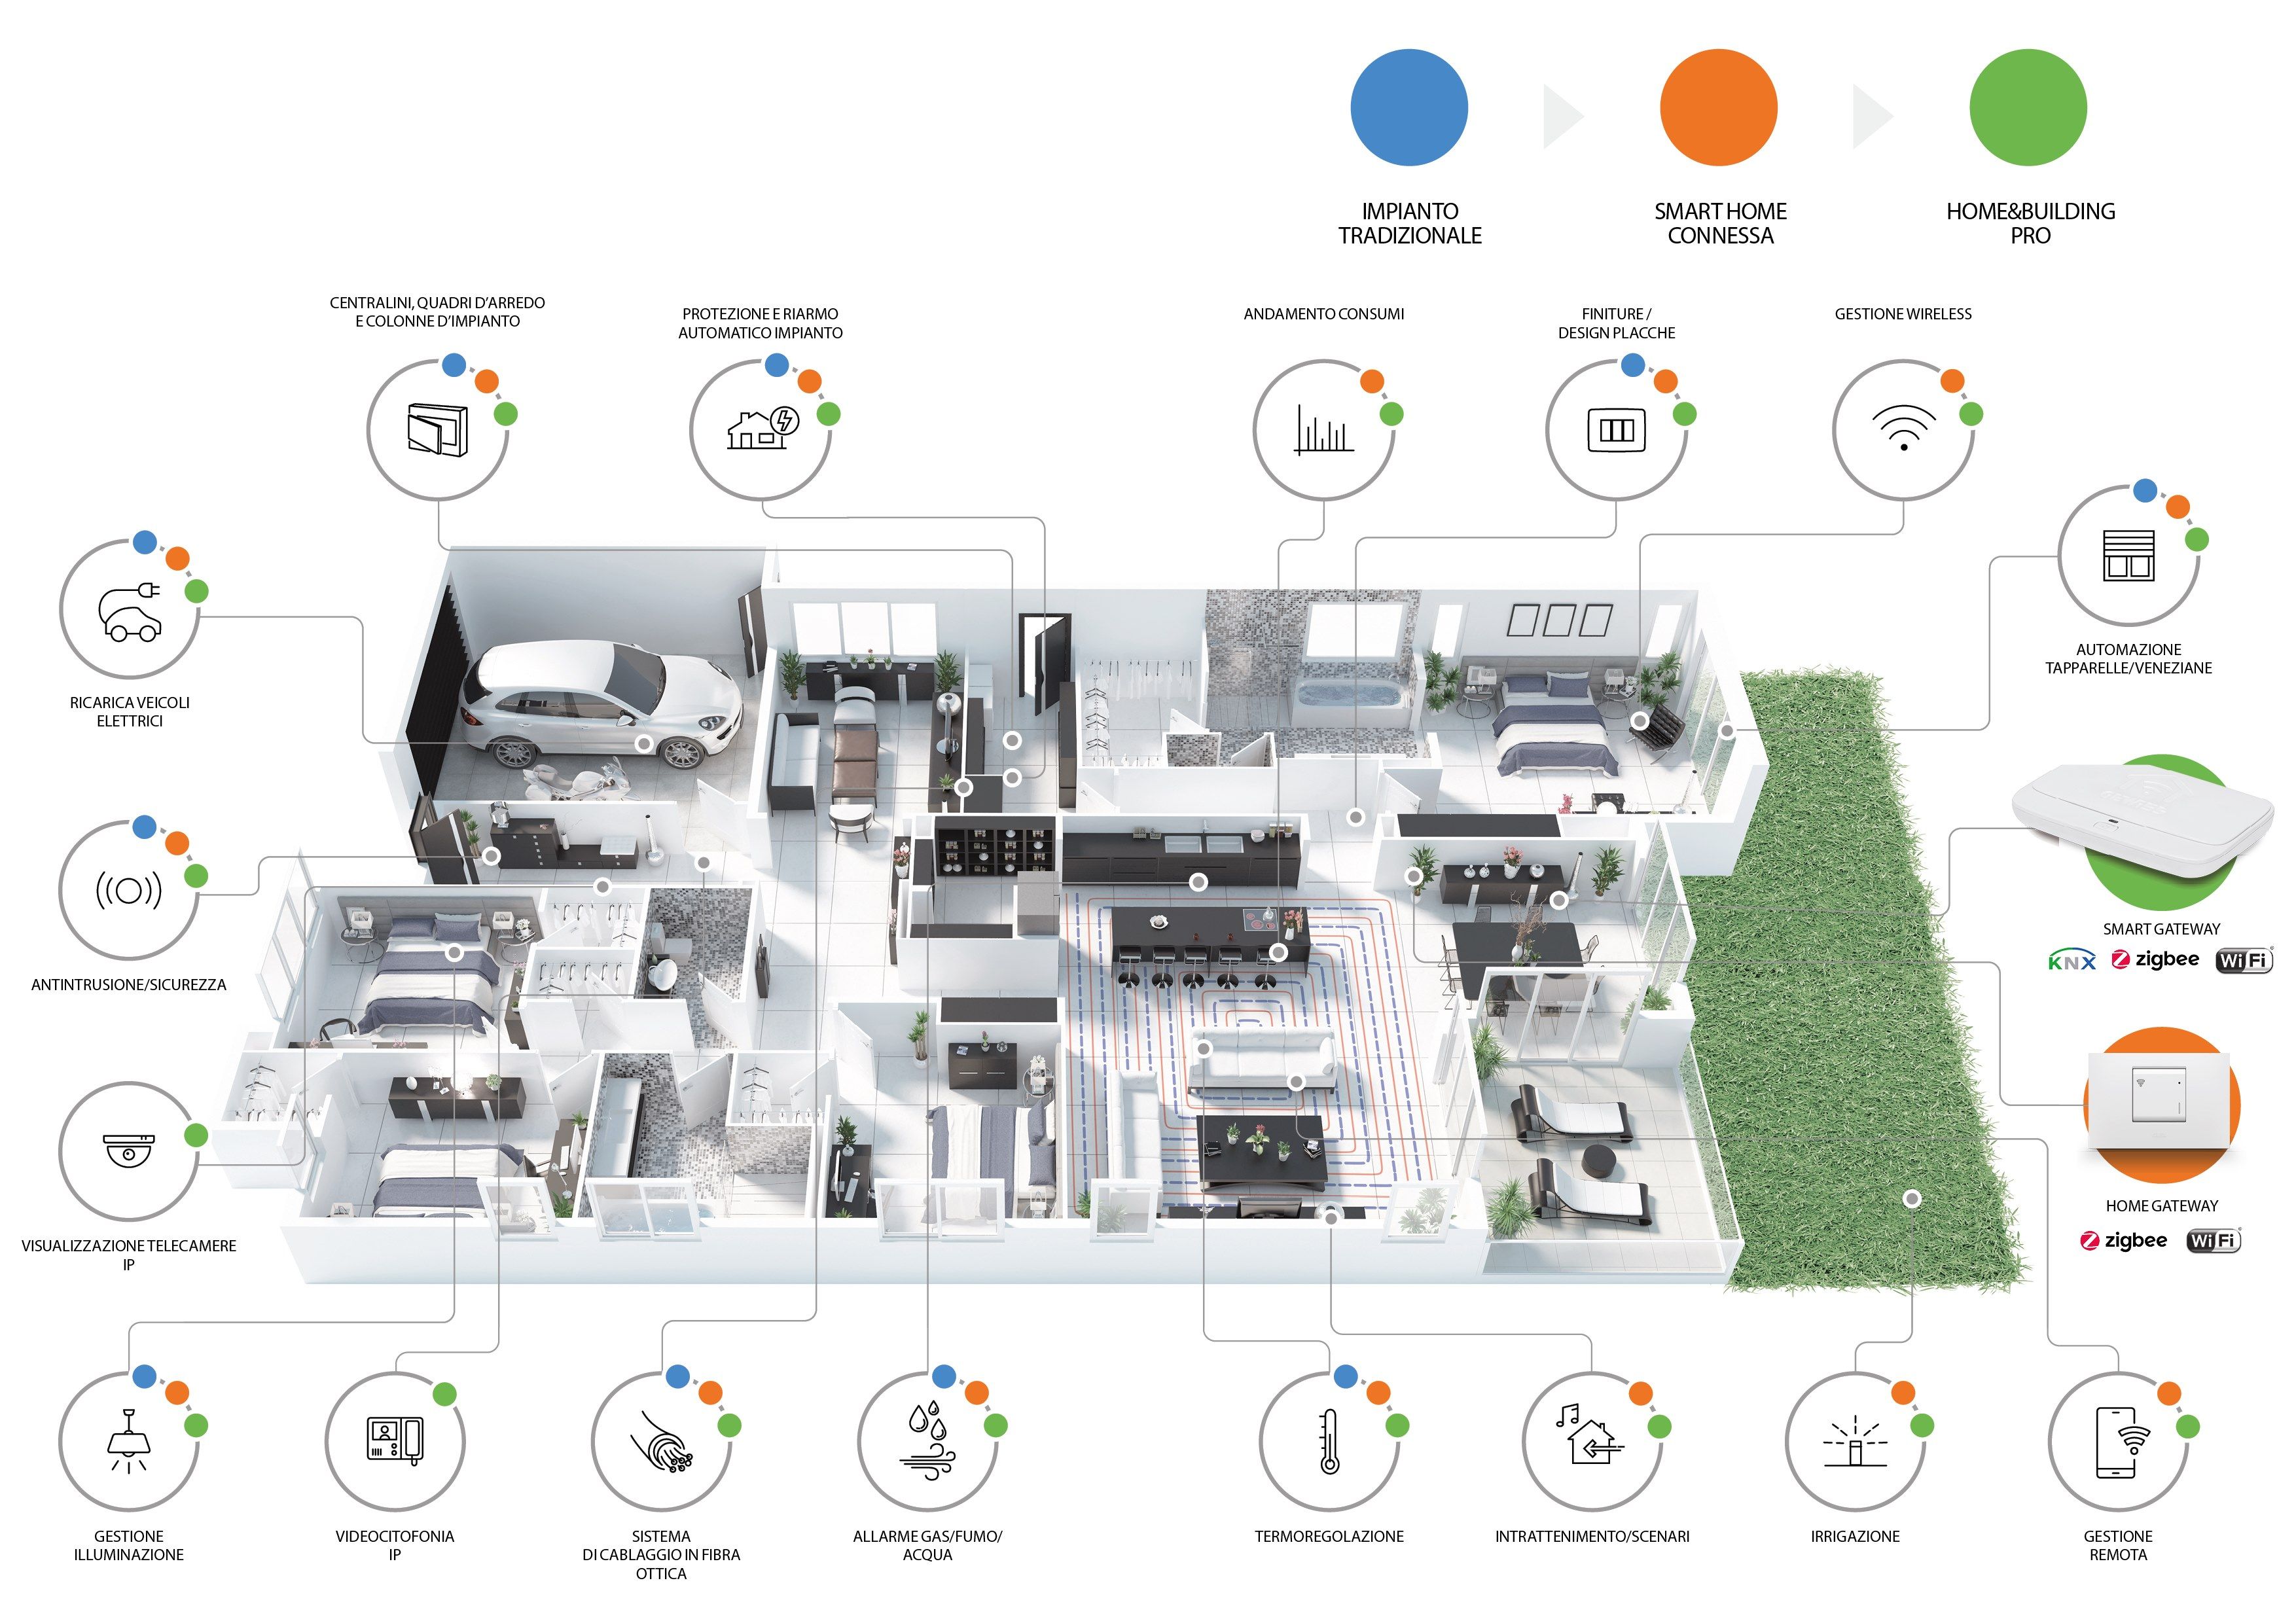Screen dimensions: 2296x1623
Task: Click the IP video intercom icon
Action: 395,1442
